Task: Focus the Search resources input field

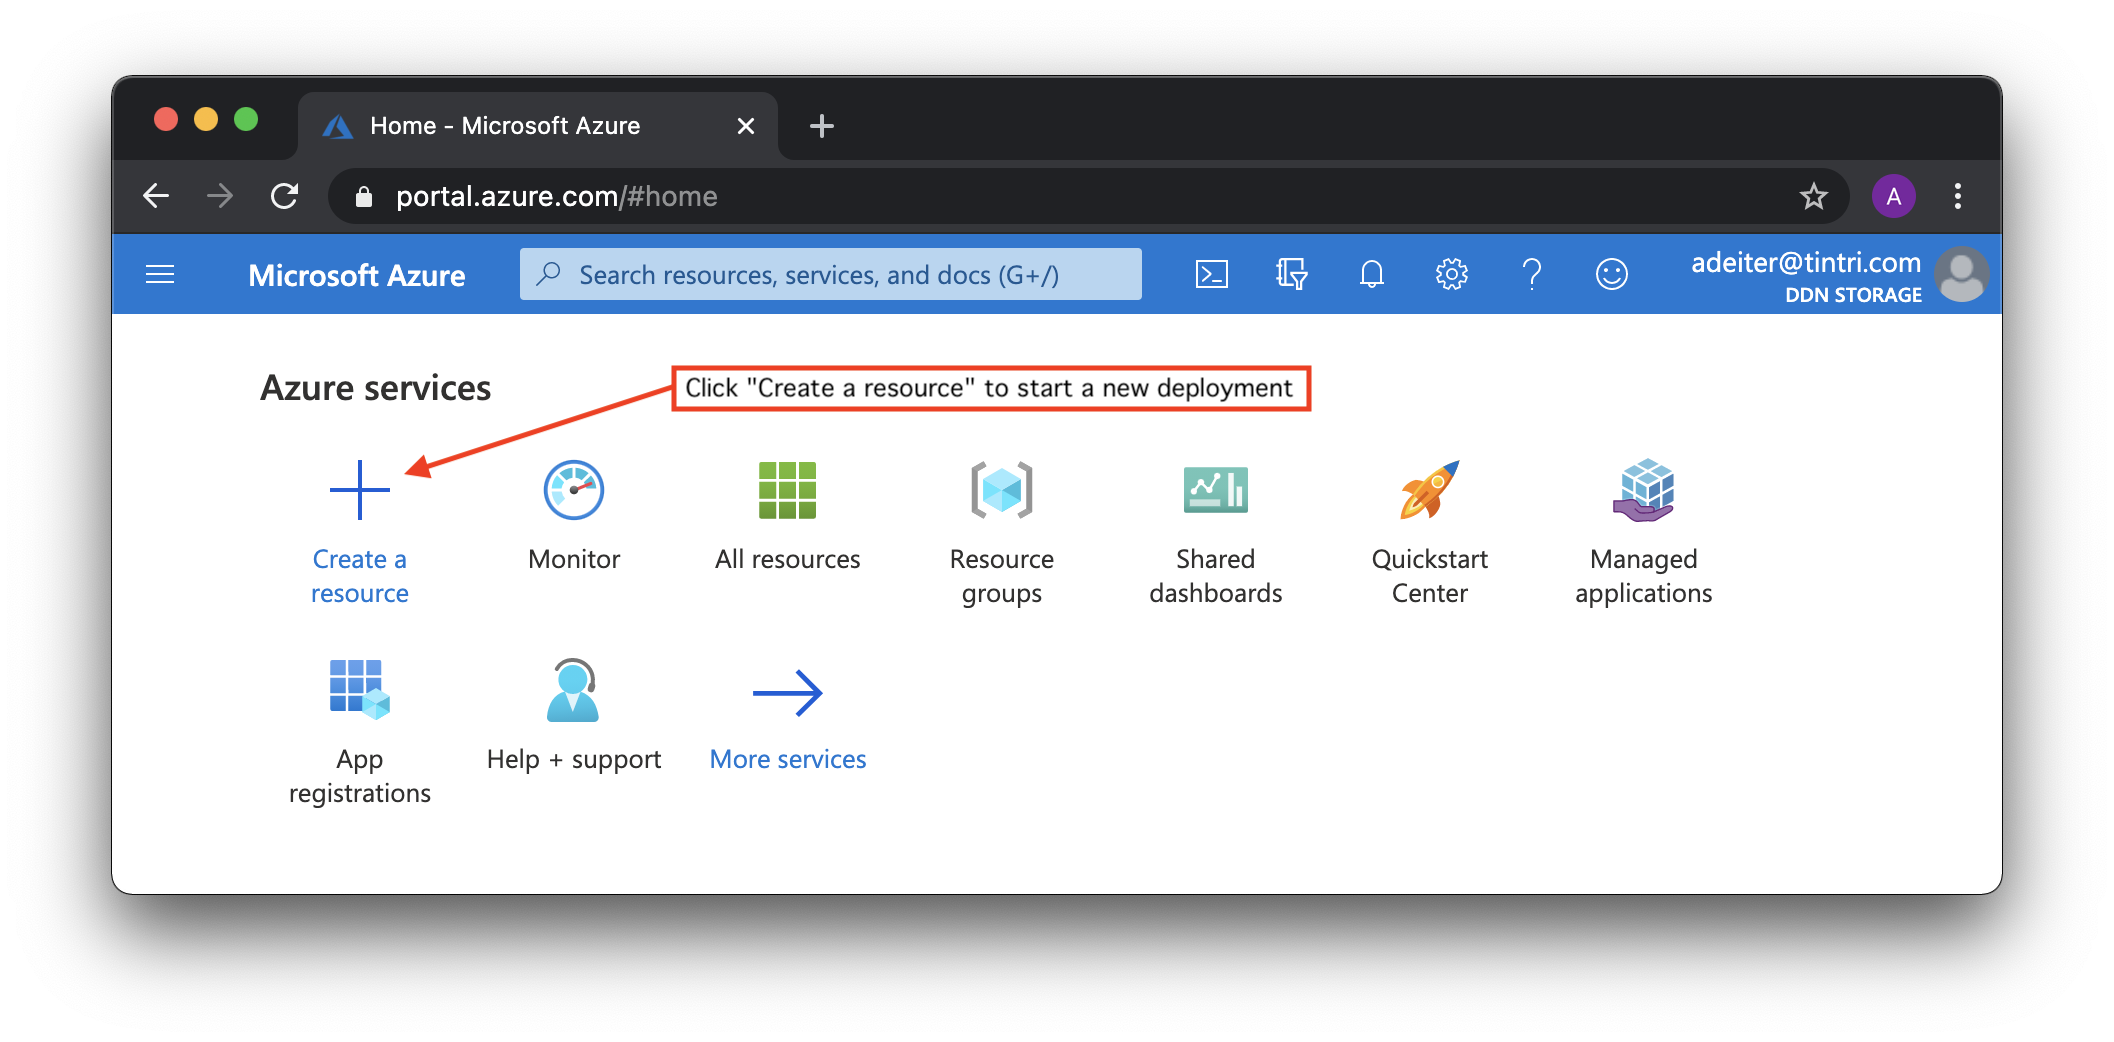Action: (x=830, y=275)
